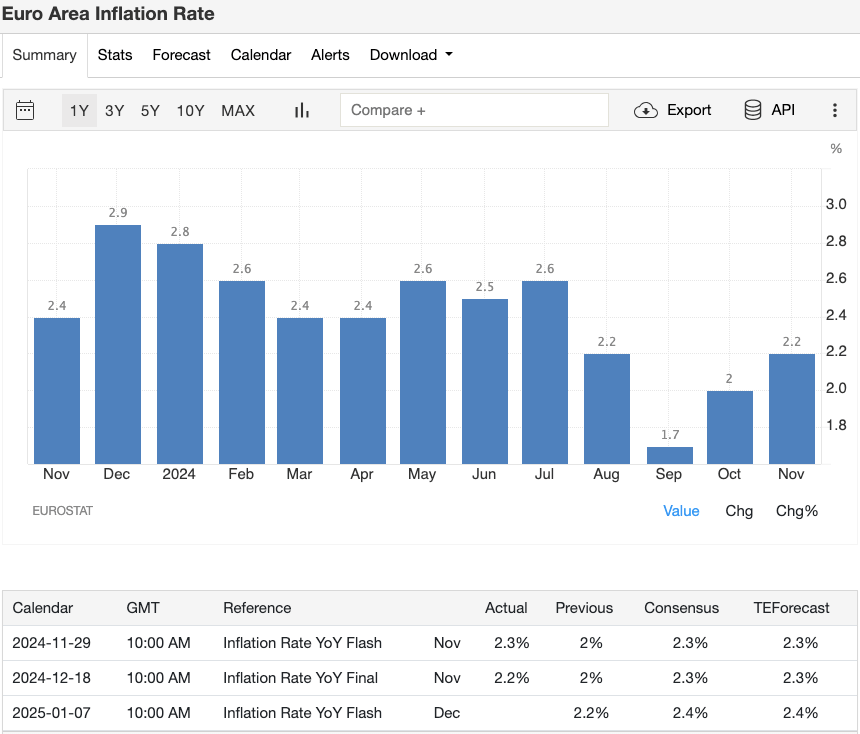Screen dimensions: 860x734
Task: Click the bar chart type icon
Action: (301, 110)
